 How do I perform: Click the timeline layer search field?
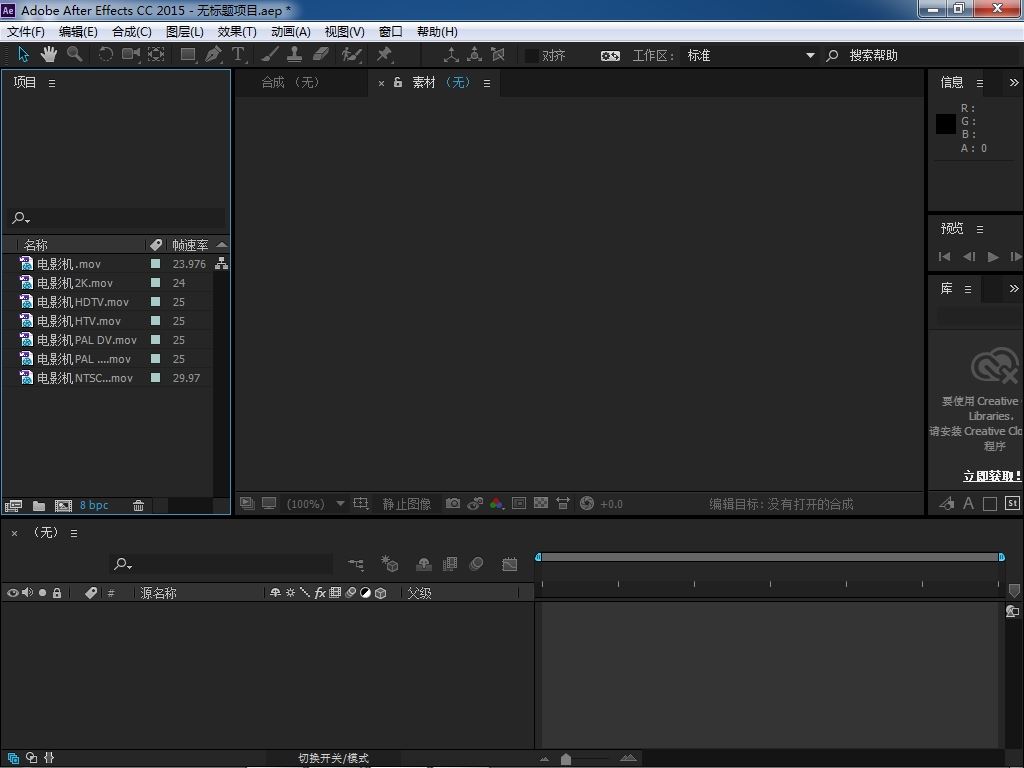coord(221,564)
